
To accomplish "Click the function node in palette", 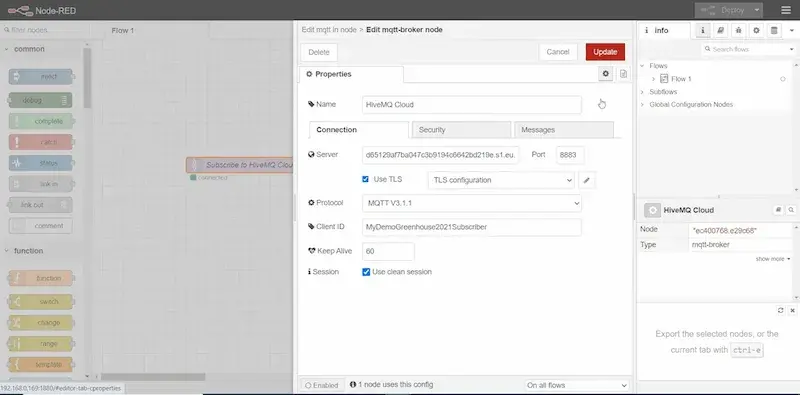I will [41, 278].
